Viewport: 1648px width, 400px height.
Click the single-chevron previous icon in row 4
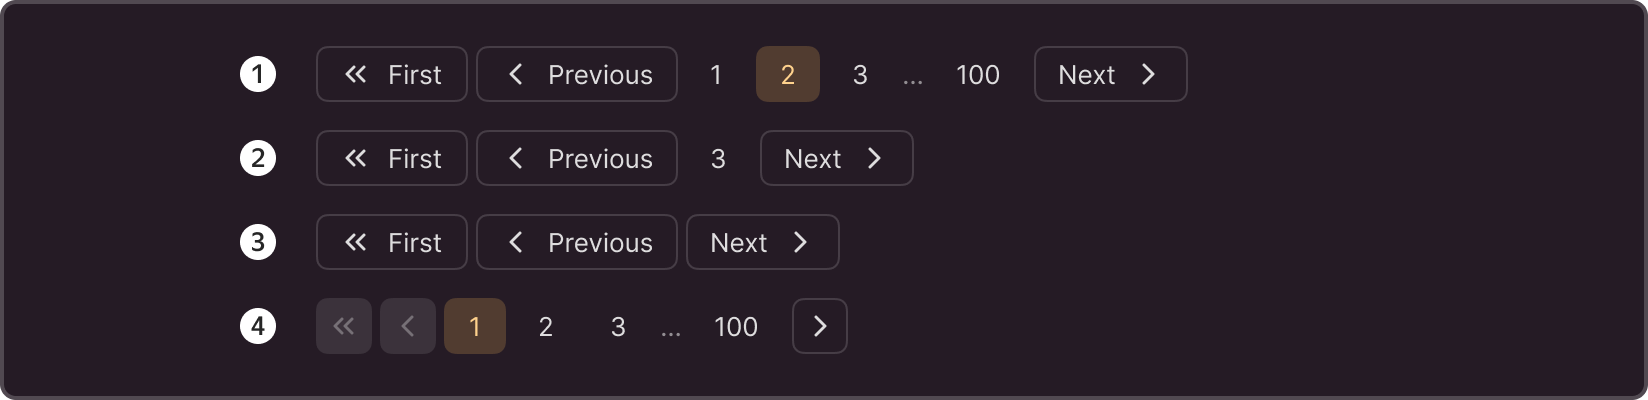click(408, 326)
